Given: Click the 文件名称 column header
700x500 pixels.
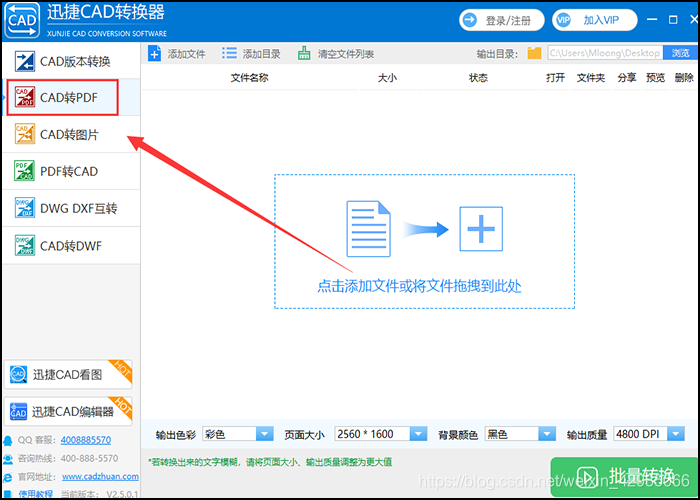Looking at the screenshot, I should (250, 78).
